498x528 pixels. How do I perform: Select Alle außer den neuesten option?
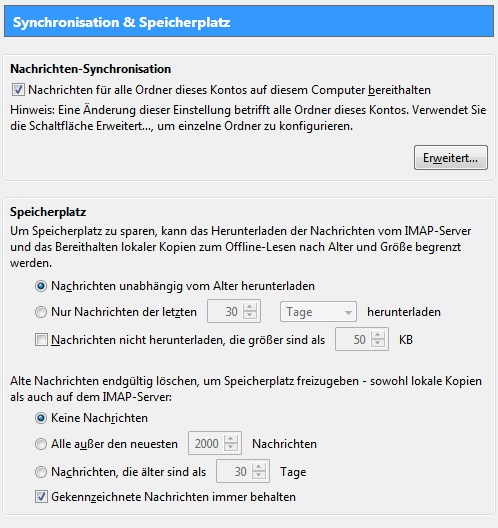41,444
